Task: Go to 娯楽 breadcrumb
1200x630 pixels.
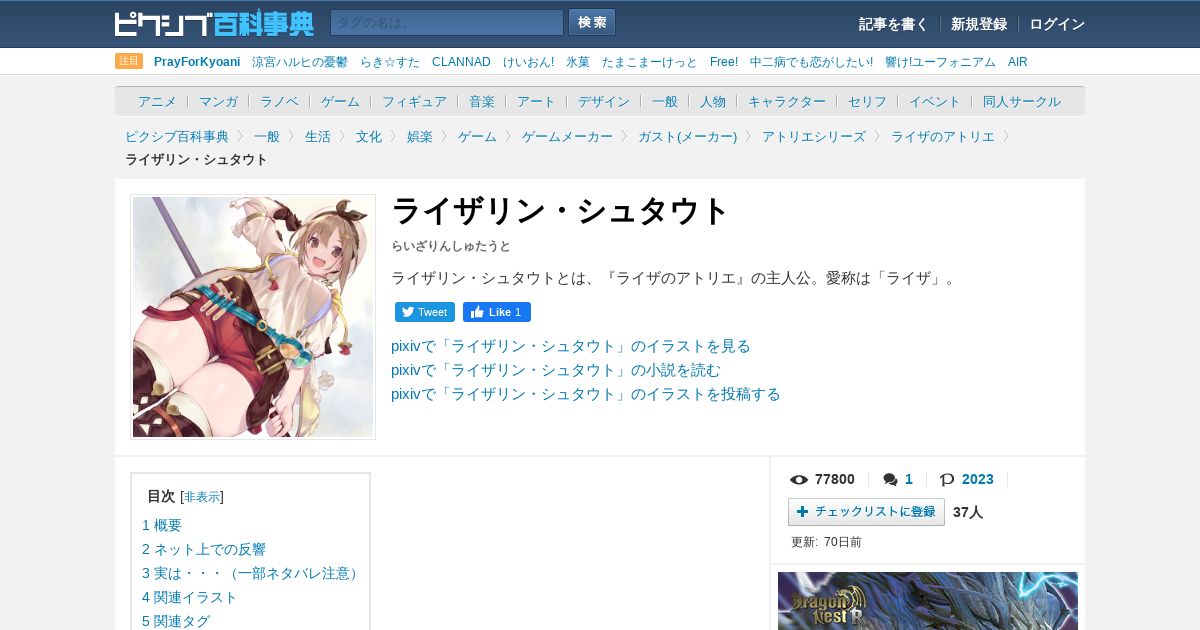Action: coord(420,136)
